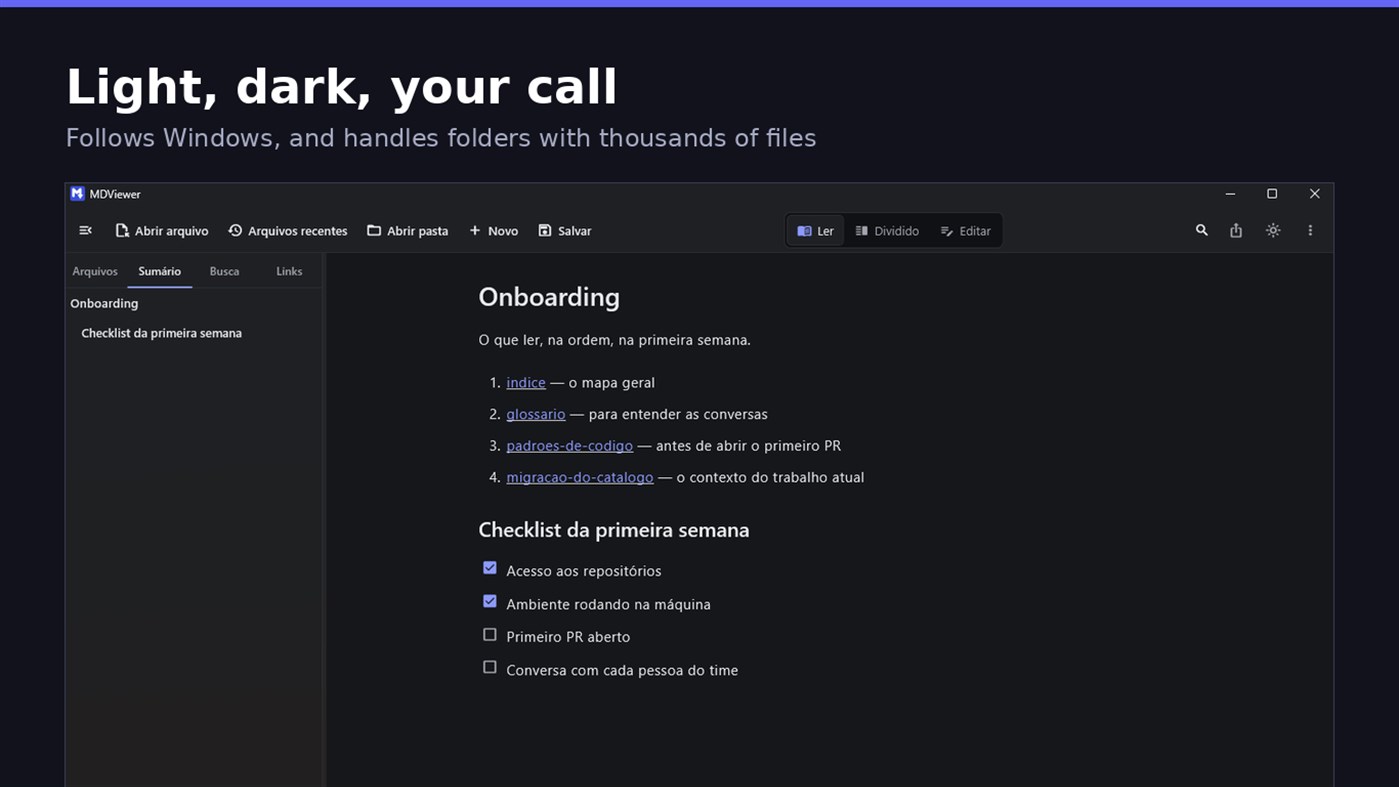Switch to Dividido split view
Image resolution: width=1399 pixels, height=787 pixels.
point(887,231)
